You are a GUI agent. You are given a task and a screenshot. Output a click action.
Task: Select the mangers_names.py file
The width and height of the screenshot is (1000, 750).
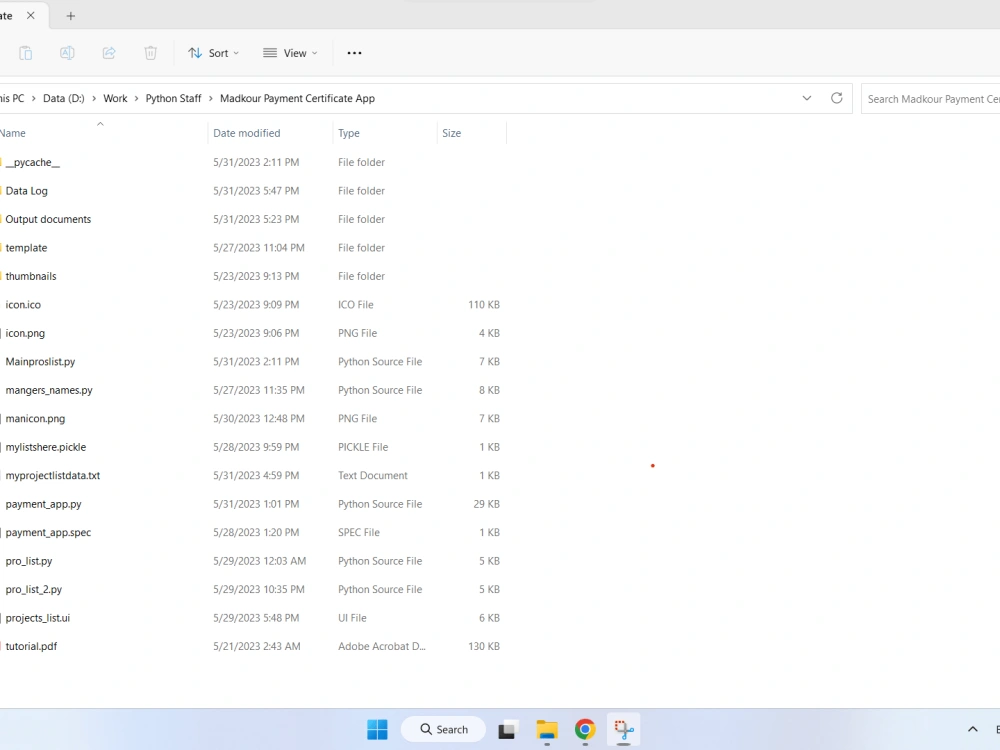click(x=49, y=390)
